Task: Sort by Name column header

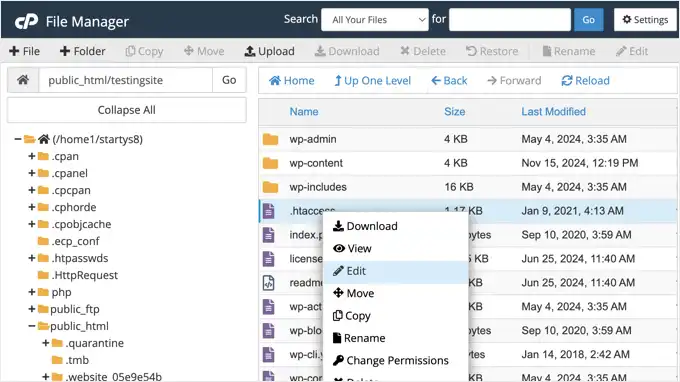Action: [x=304, y=111]
